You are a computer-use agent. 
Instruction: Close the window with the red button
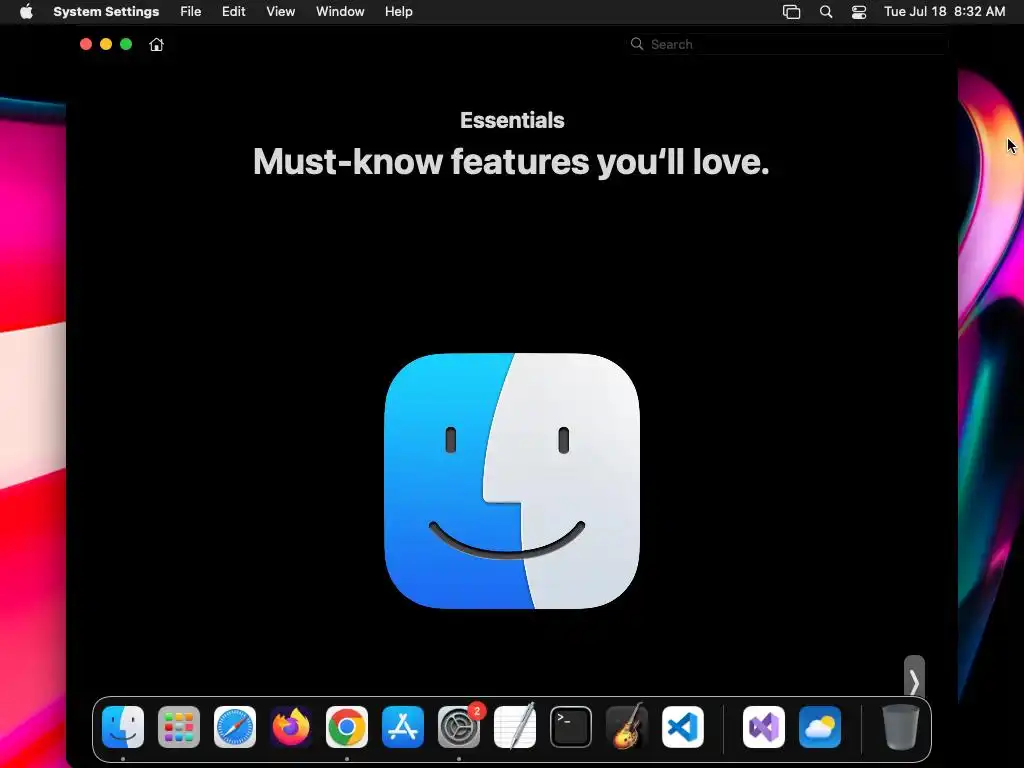pyautogui.click(x=86, y=44)
